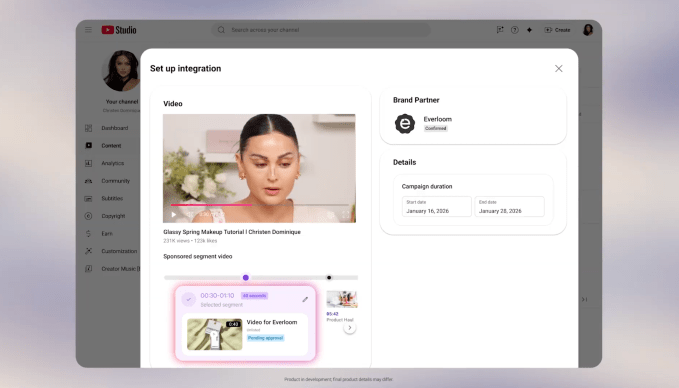Edit the selected segment with pencil icon
Viewport: 679px width, 388px height.
coord(305,299)
